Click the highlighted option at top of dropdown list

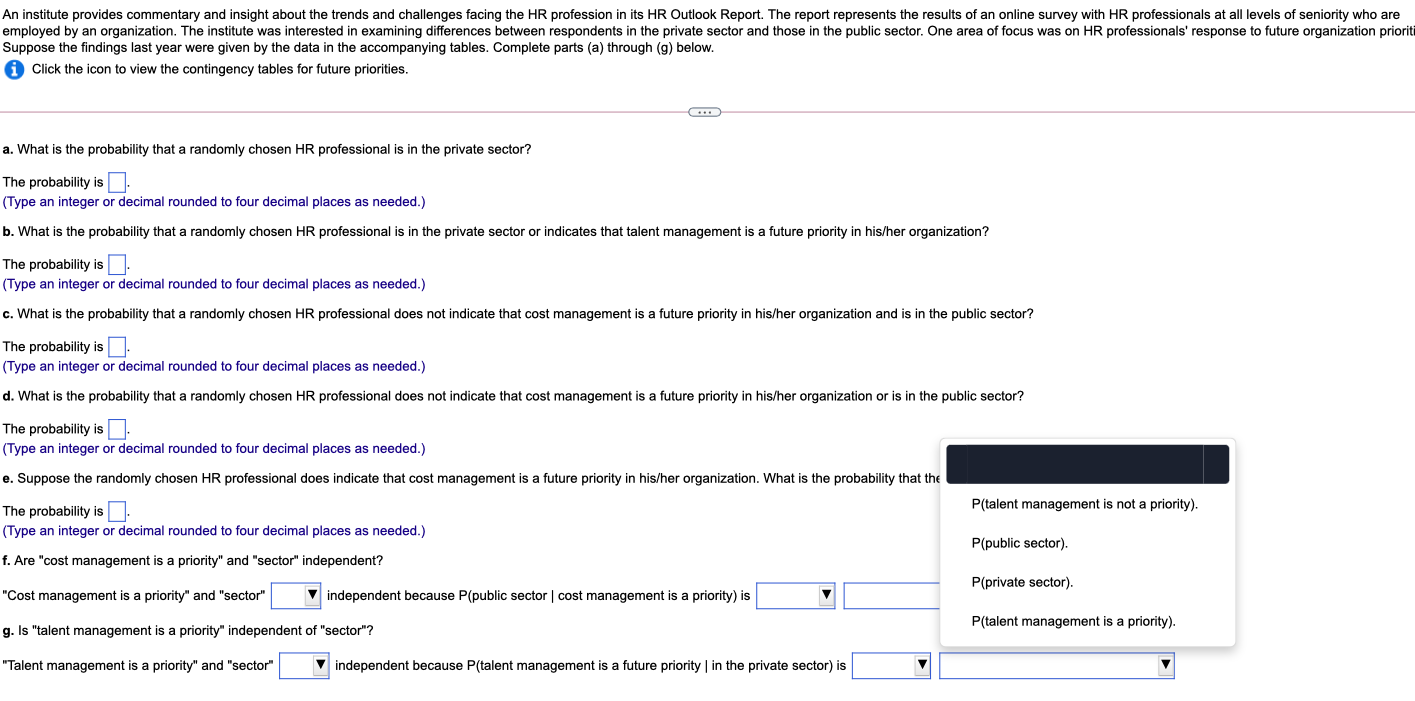[1086, 463]
